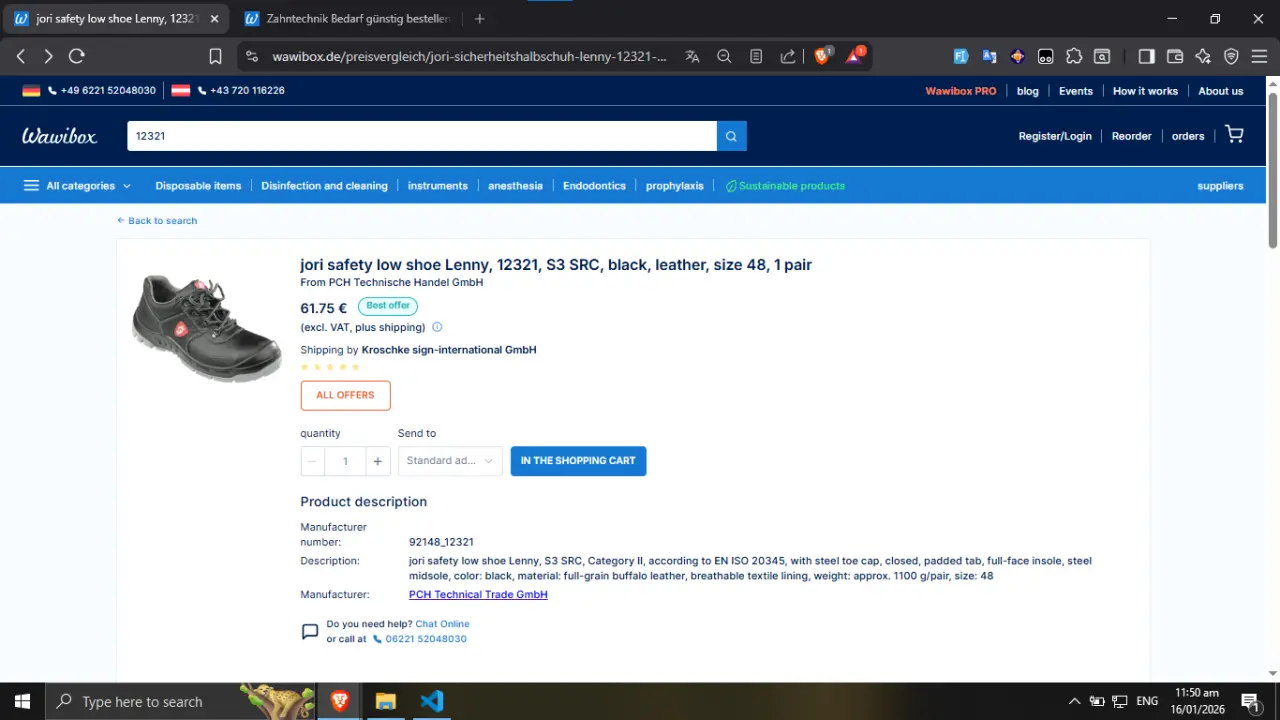Click IN THE SHOPPING CART button
The width and height of the screenshot is (1280, 720).
578,461
